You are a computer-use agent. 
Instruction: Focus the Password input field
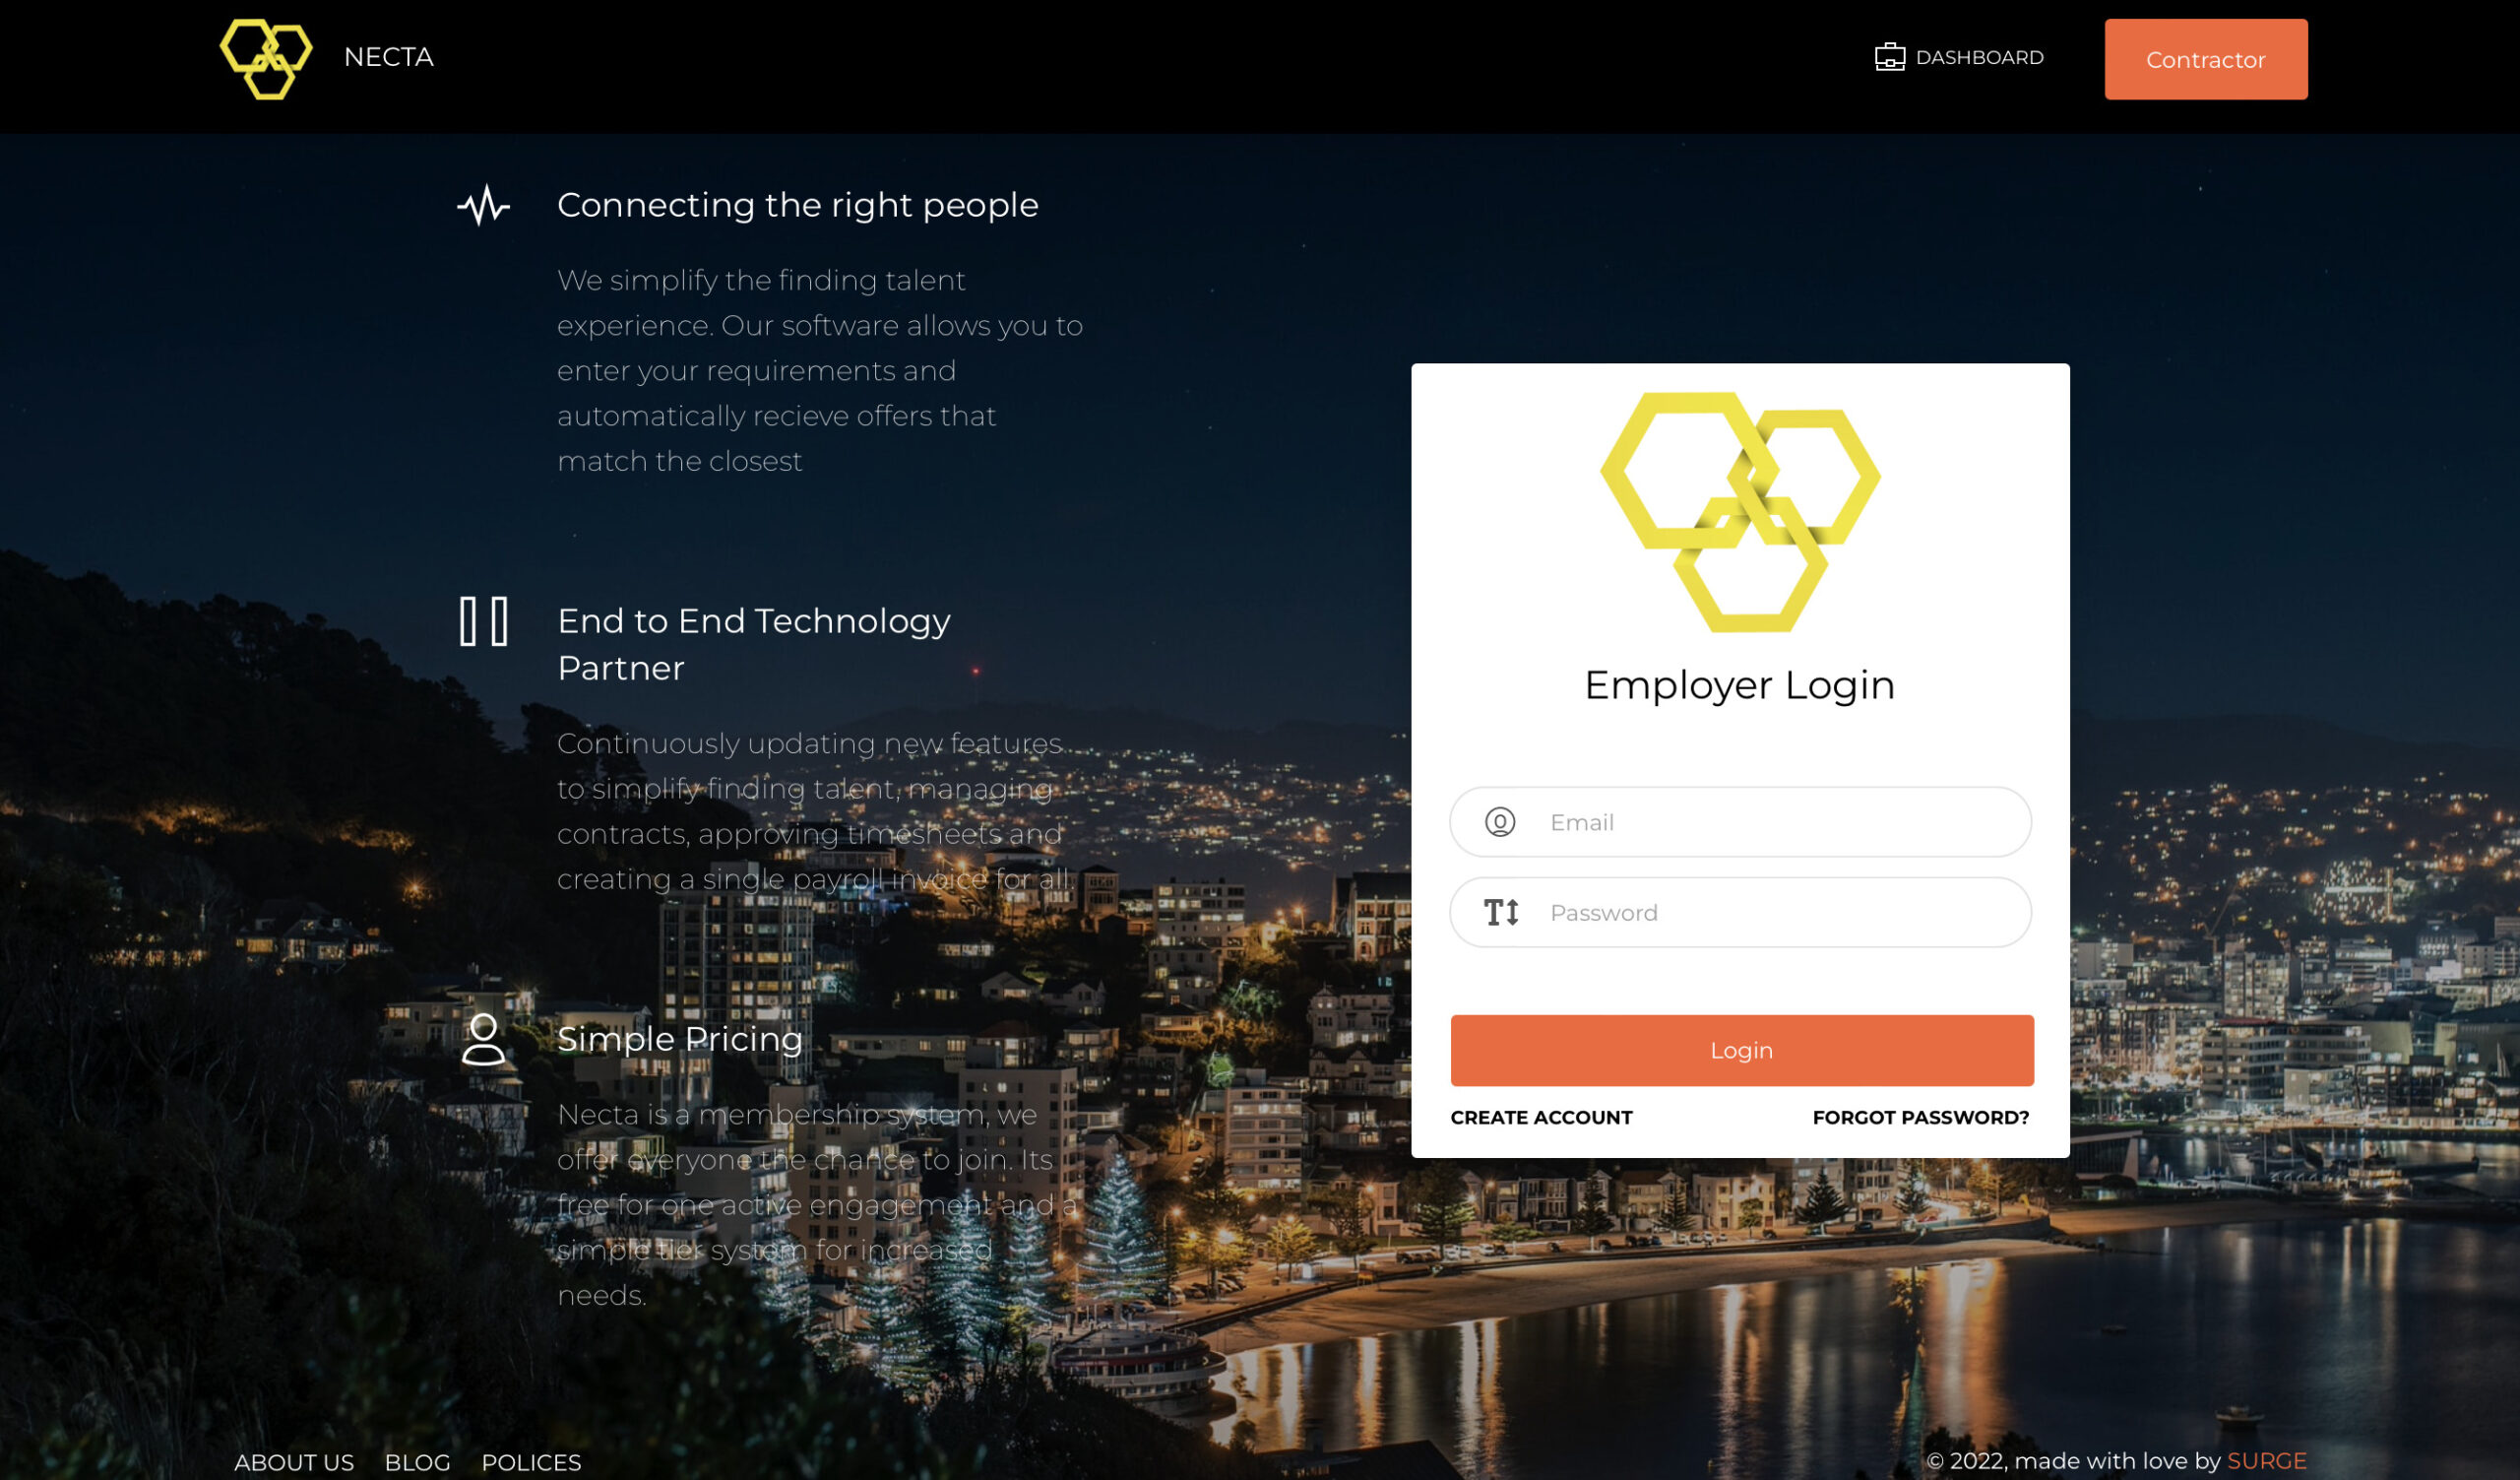(x=1780, y=911)
